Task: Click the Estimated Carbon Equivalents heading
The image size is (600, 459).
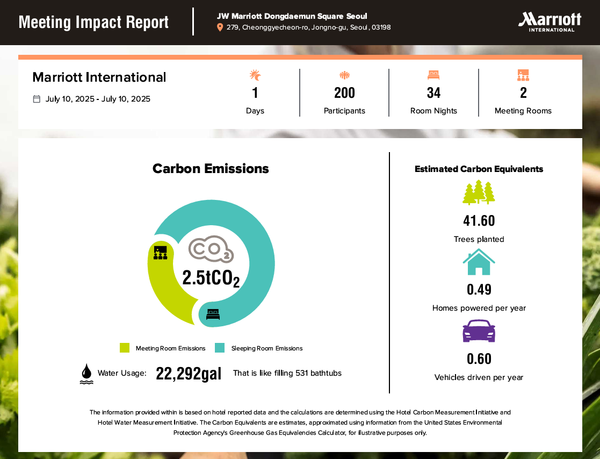Action: (x=479, y=169)
